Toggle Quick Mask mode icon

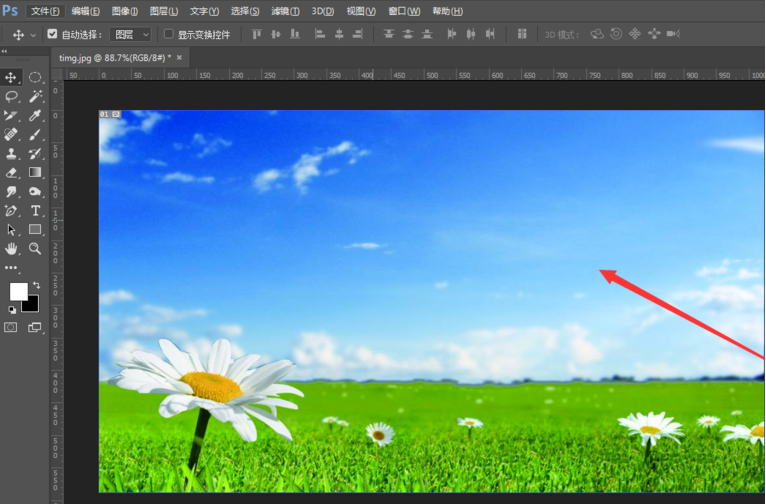[x=11, y=327]
